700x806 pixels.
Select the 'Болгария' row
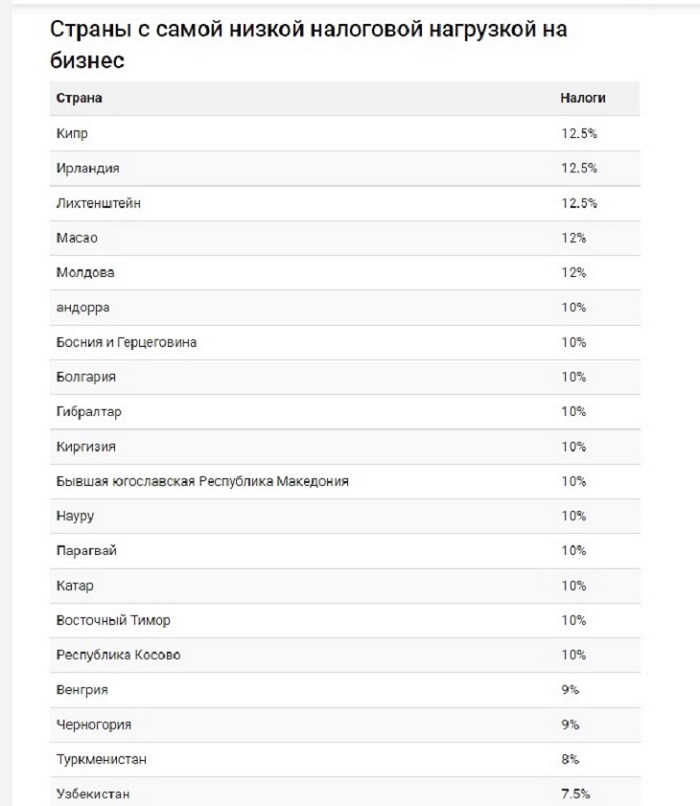click(x=345, y=377)
